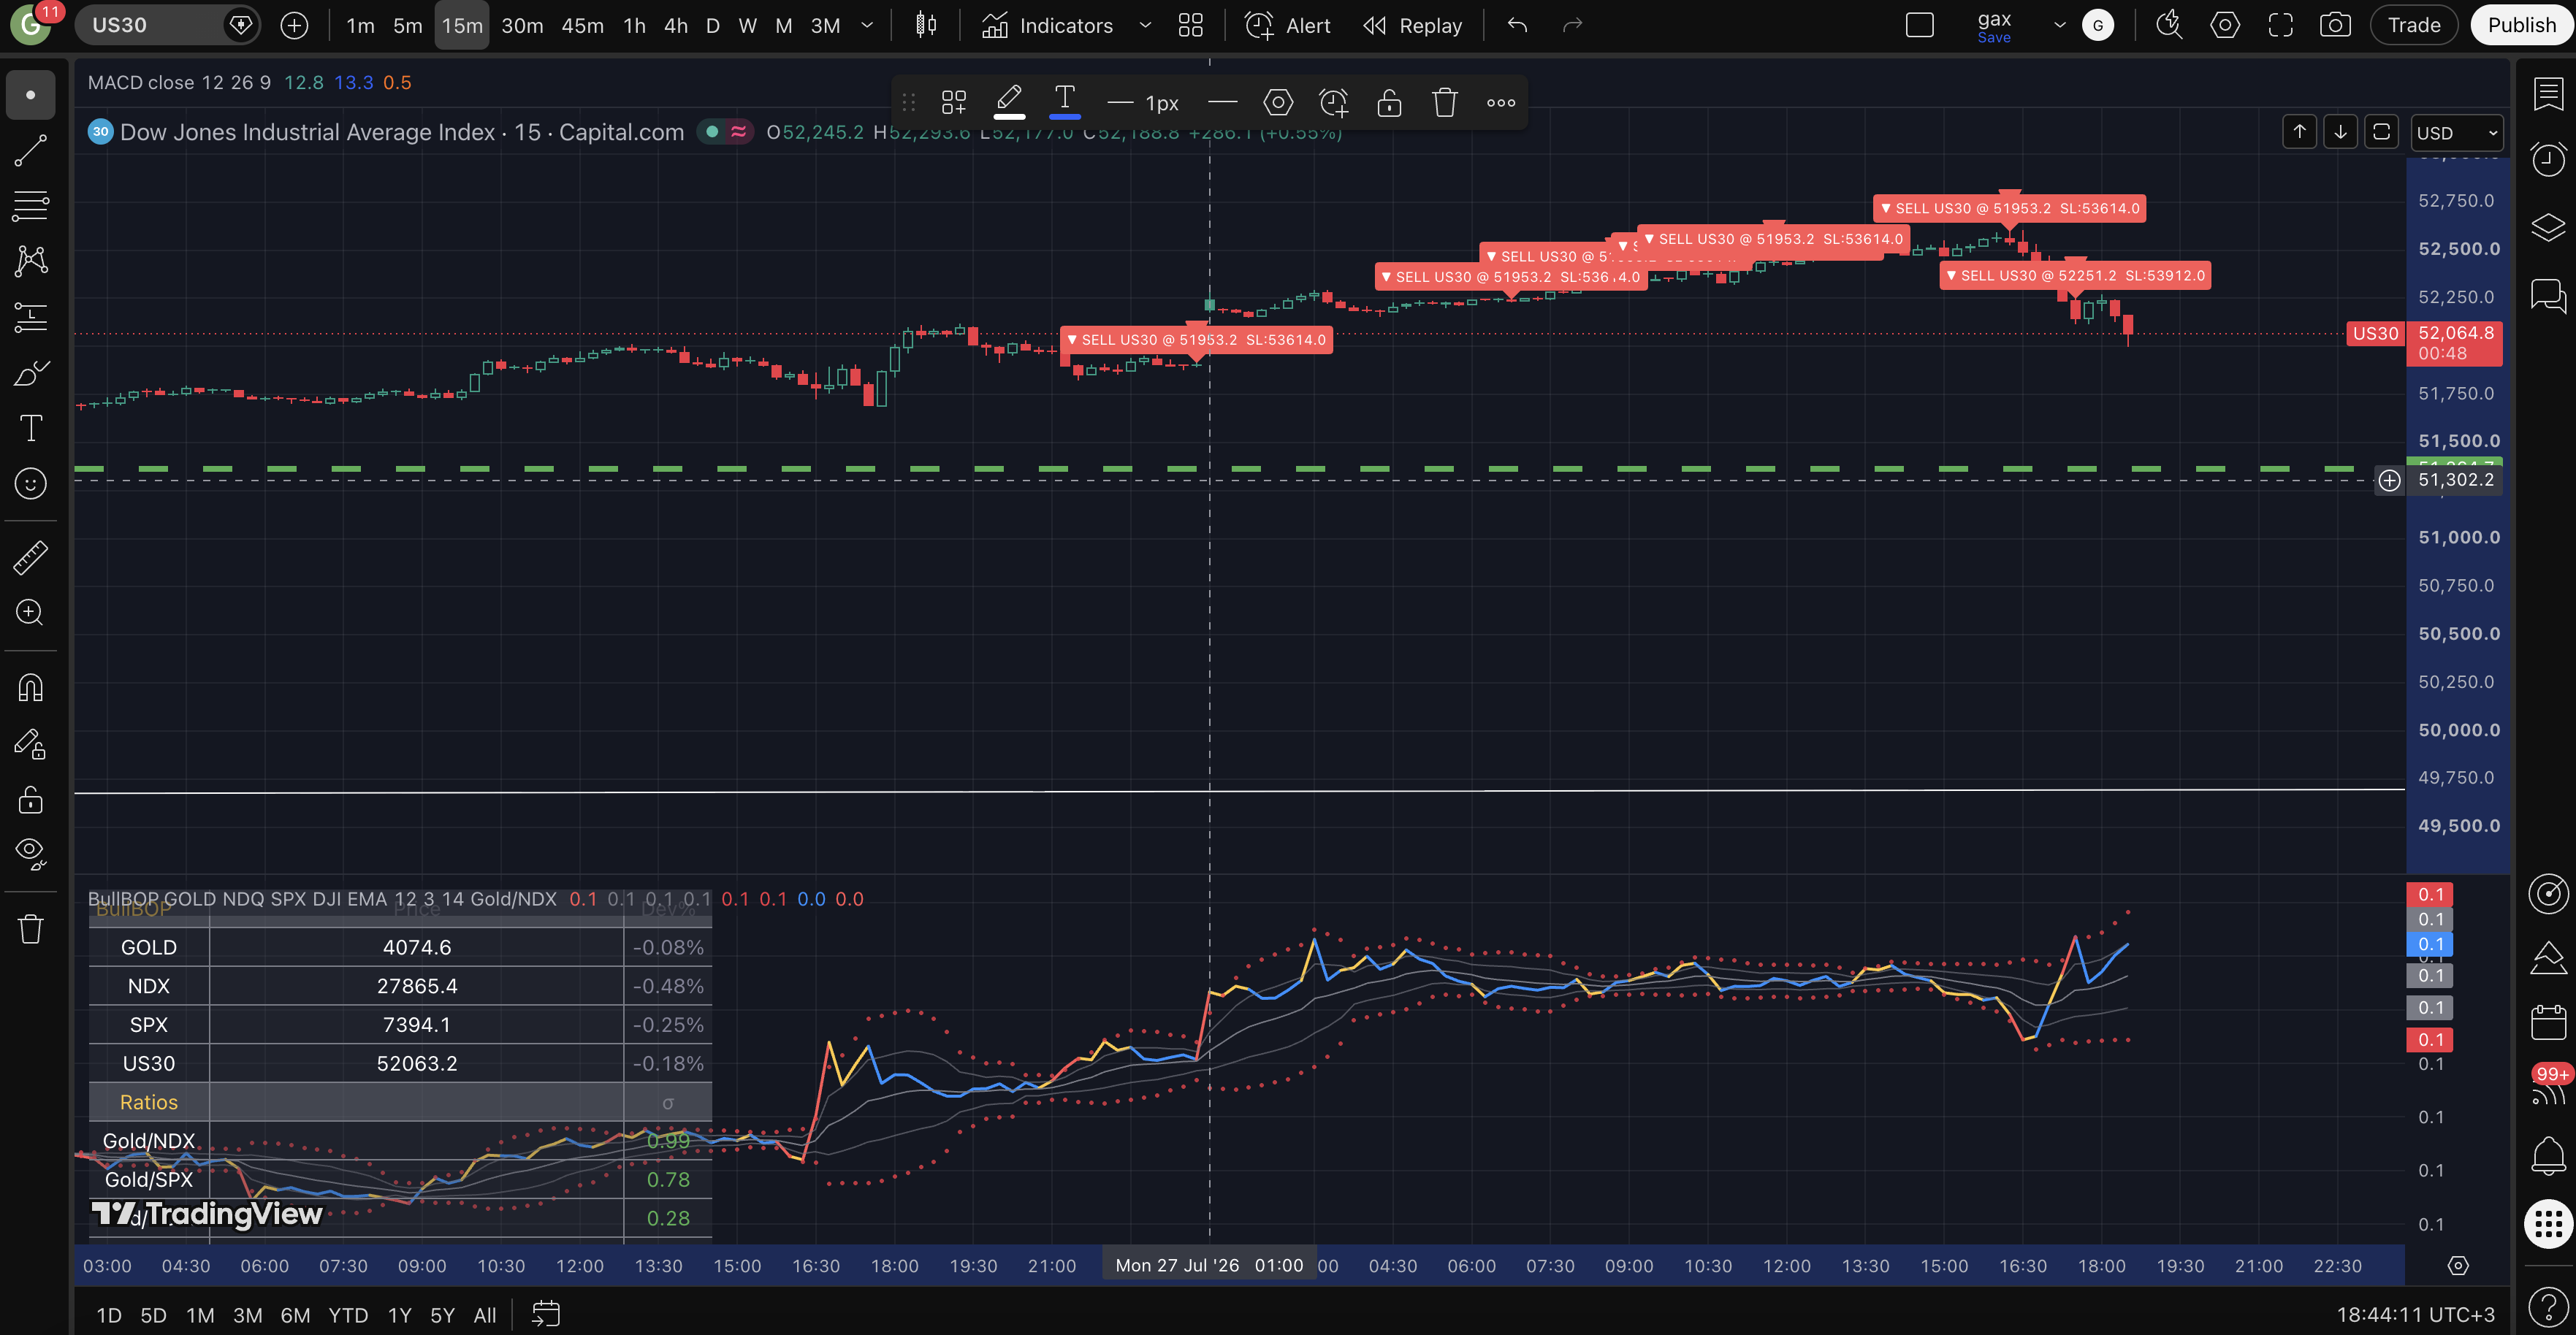Toggle magnet mode for drawings

[30, 688]
